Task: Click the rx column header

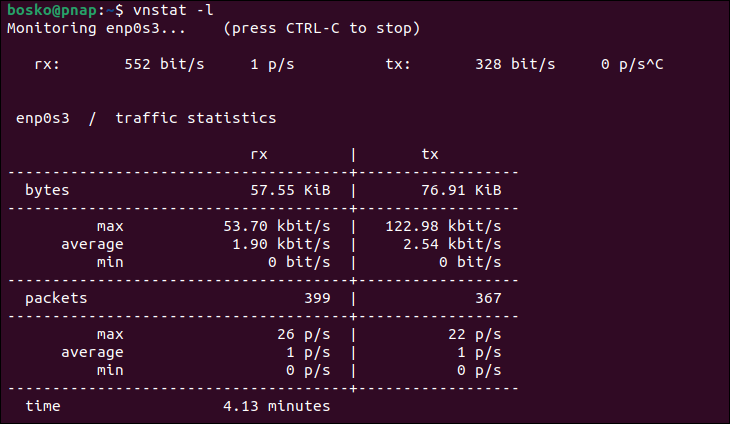Action: tap(259, 155)
